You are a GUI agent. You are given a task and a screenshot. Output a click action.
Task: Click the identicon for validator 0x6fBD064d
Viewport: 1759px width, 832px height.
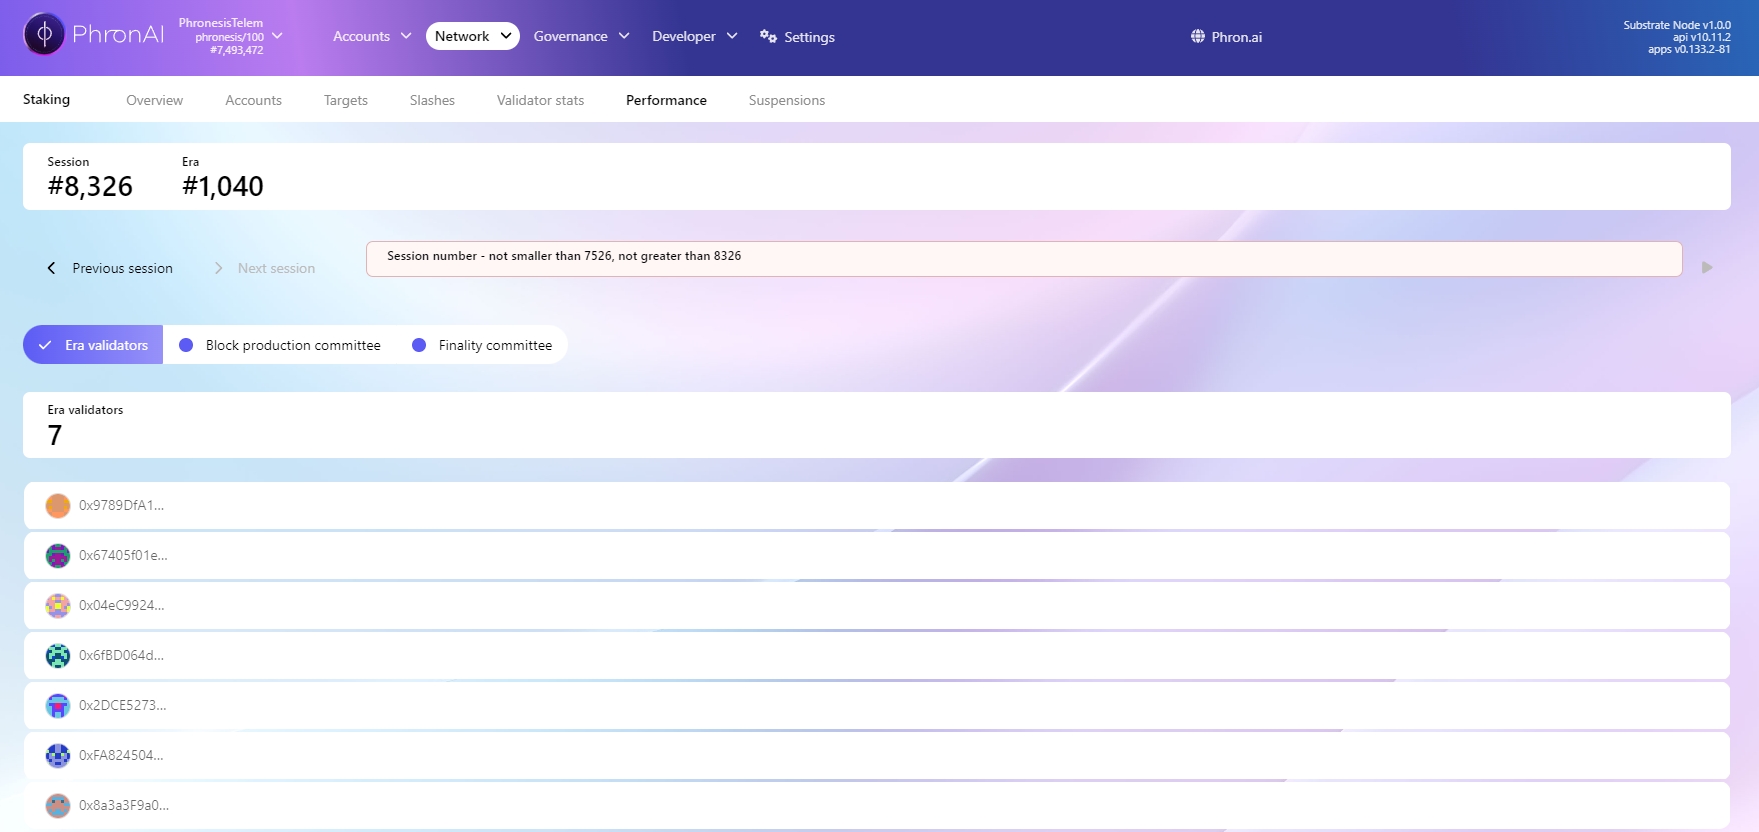tap(58, 656)
